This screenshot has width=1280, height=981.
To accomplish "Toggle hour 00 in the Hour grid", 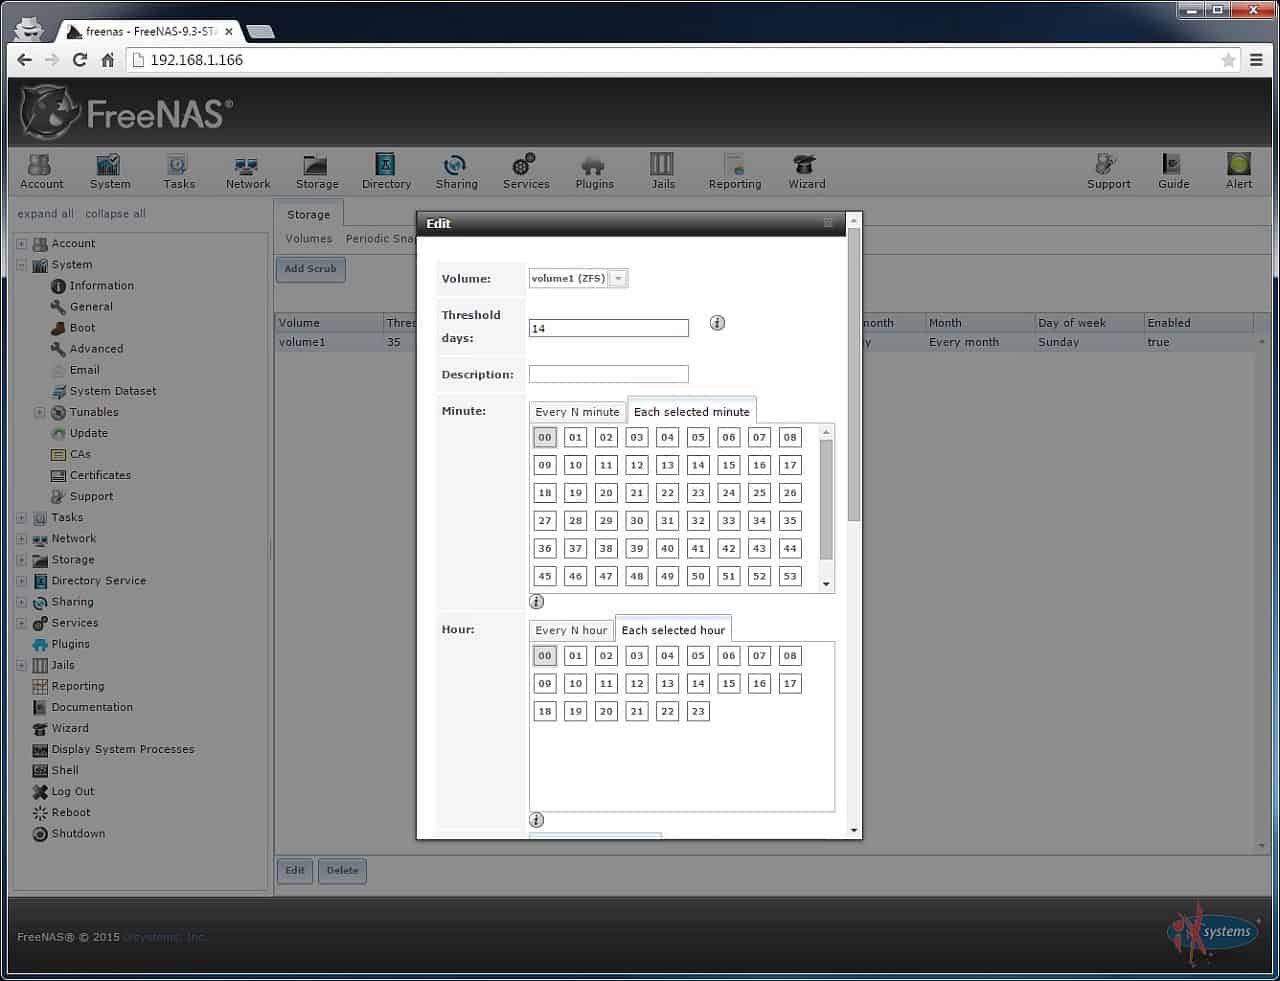I will click(545, 656).
